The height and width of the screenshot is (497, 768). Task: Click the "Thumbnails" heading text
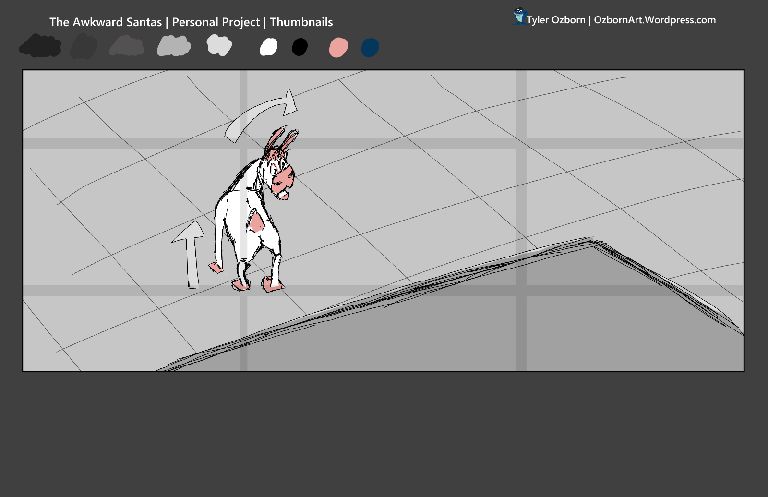pos(302,22)
